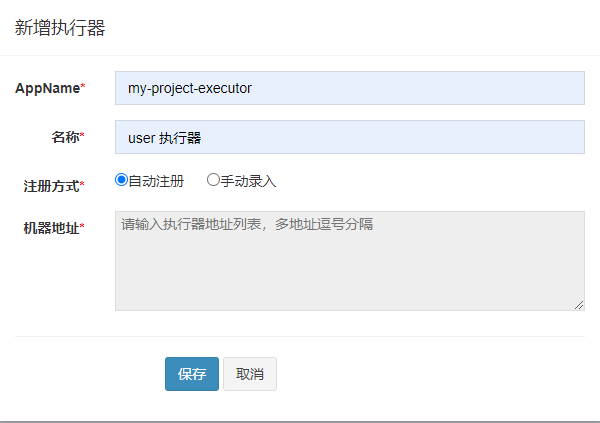This screenshot has height=423, width=600.
Task: Click the blue 保存 button
Action: [192, 374]
